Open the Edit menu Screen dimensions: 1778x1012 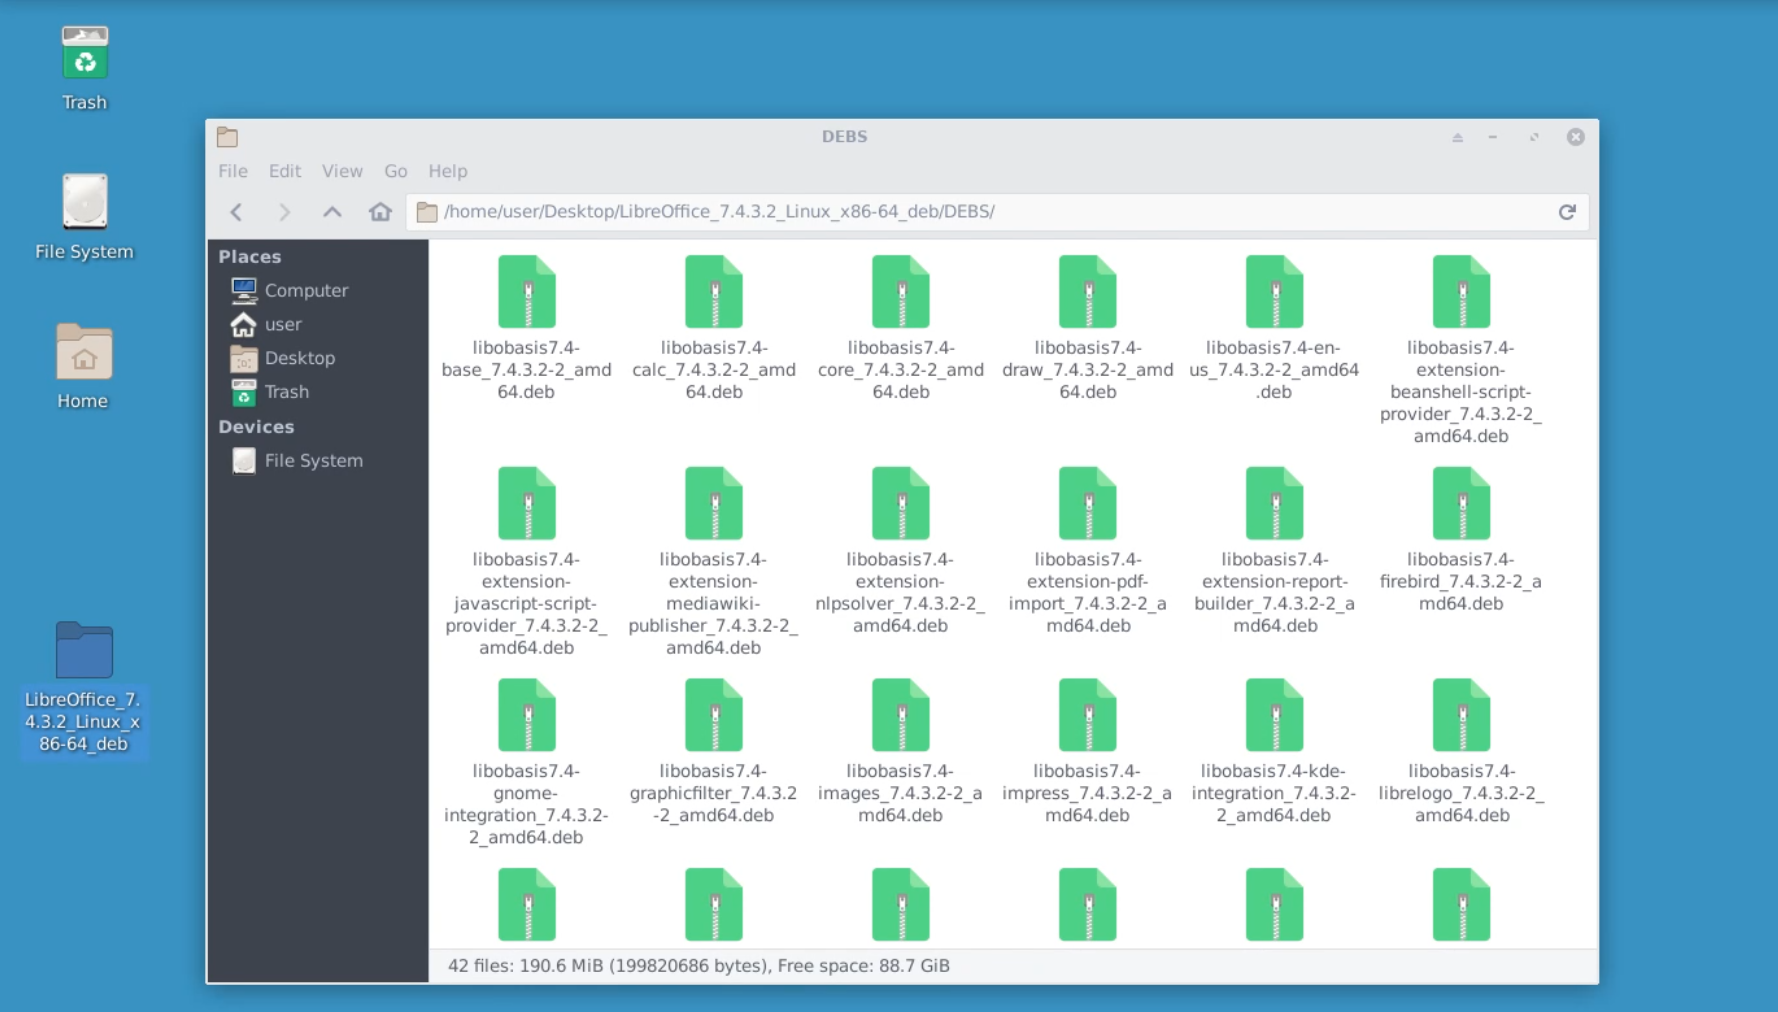(285, 171)
